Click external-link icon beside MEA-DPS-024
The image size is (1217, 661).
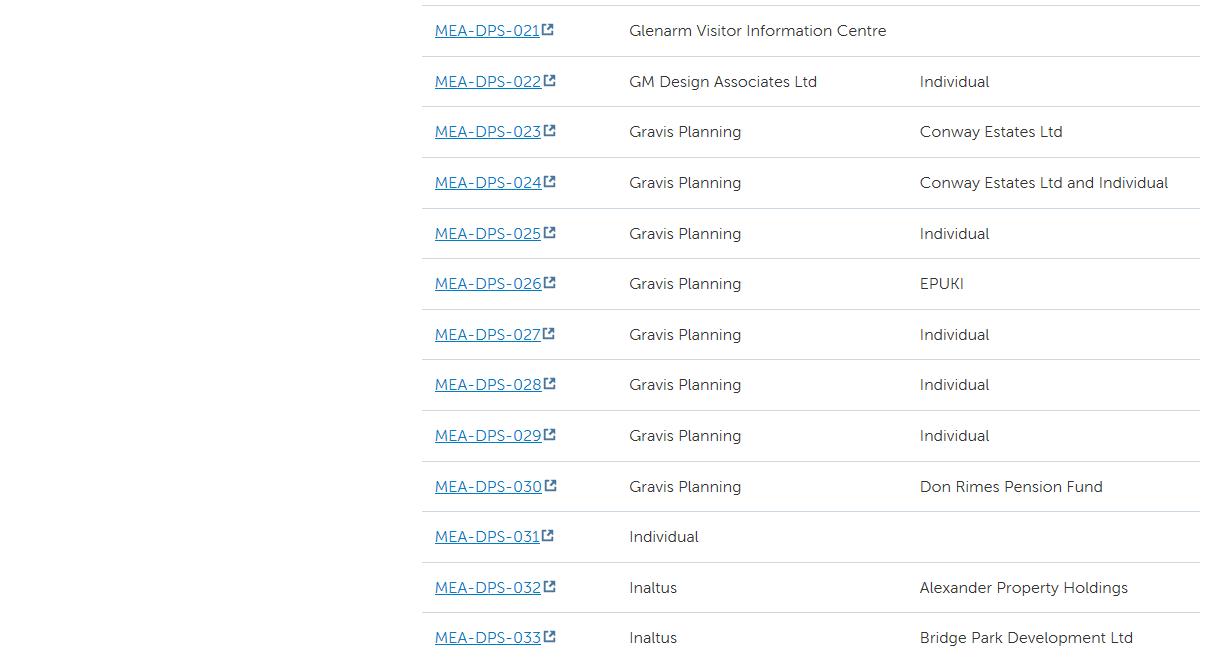550,182
